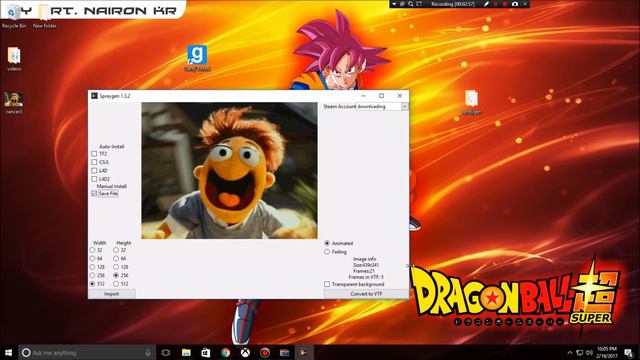Open File Explorer from the taskbar
Image resolution: width=640 pixels, height=360 pixels.
click(x=186, y=352)
